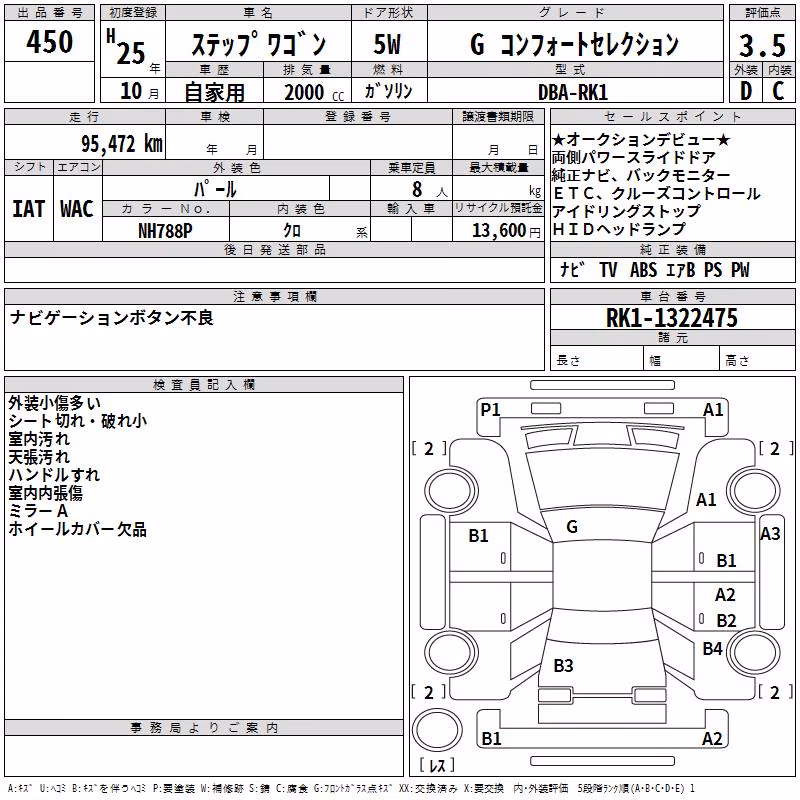Click the B3 mark on rear hatch

coord(563,665)
